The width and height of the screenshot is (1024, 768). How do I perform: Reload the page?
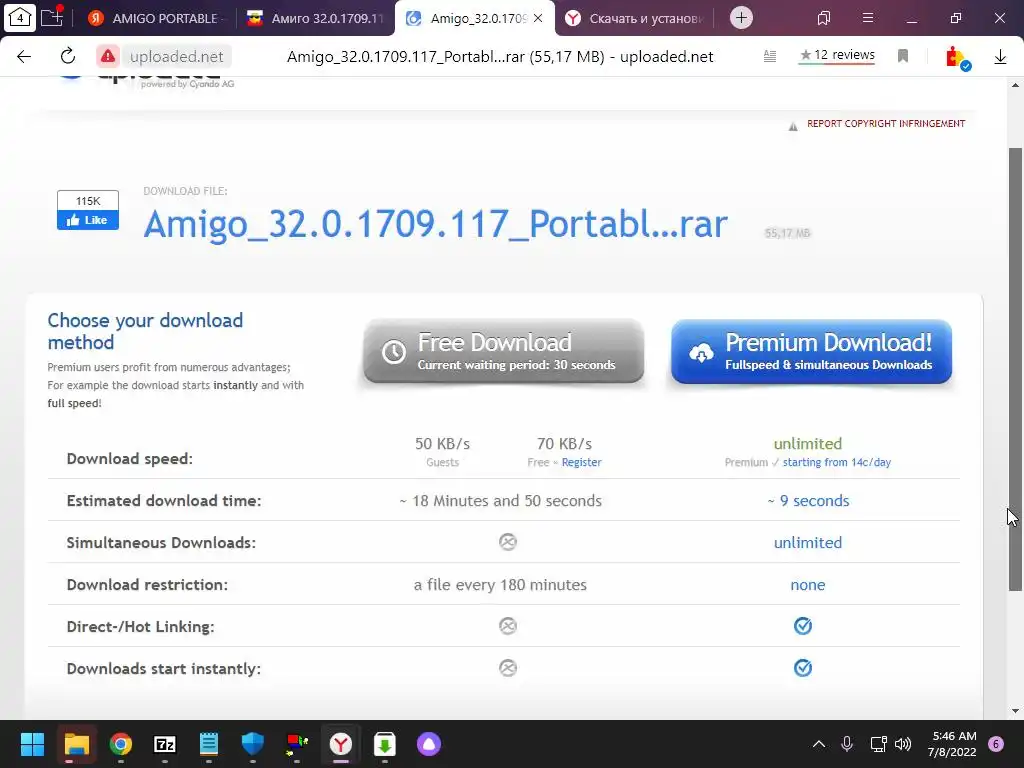pyautogui.click(x=68, y=57)
